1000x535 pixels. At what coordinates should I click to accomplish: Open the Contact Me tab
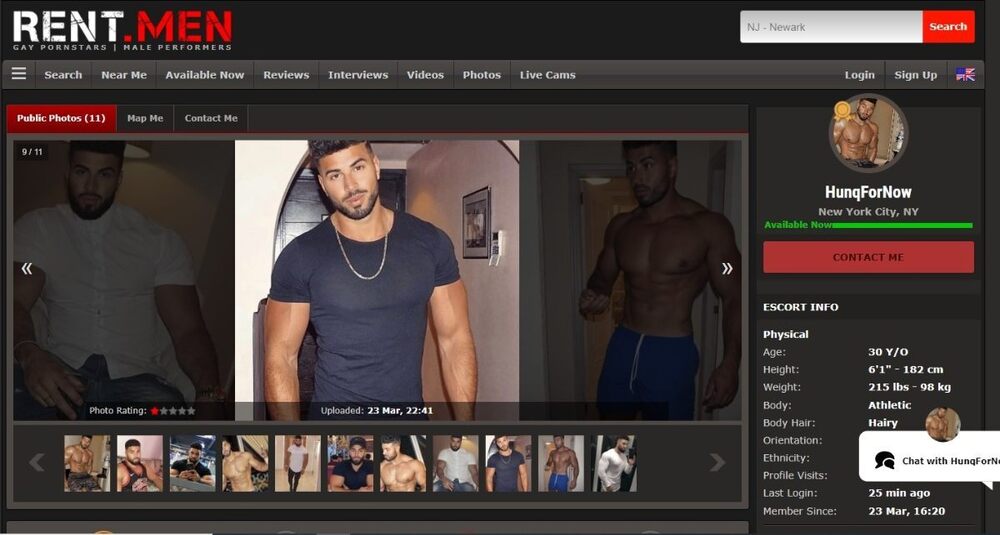pos(211,118)
